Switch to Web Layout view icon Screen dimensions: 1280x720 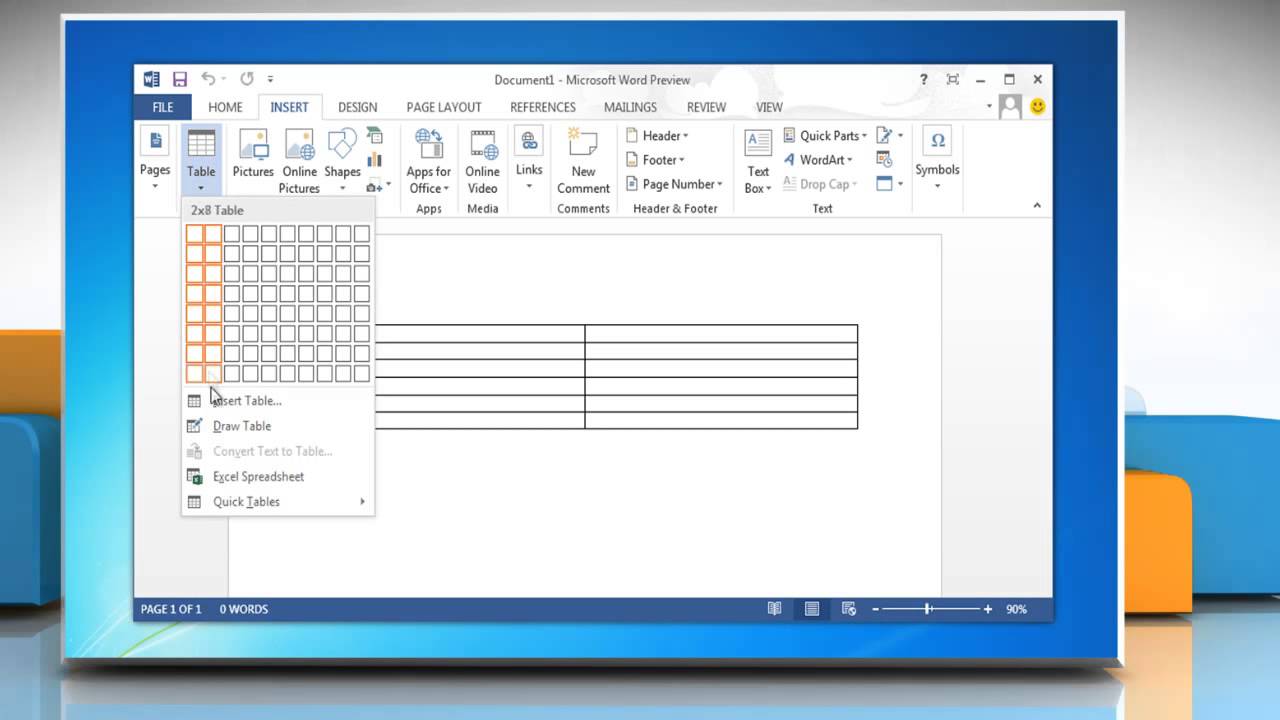[x=849, y=609]
